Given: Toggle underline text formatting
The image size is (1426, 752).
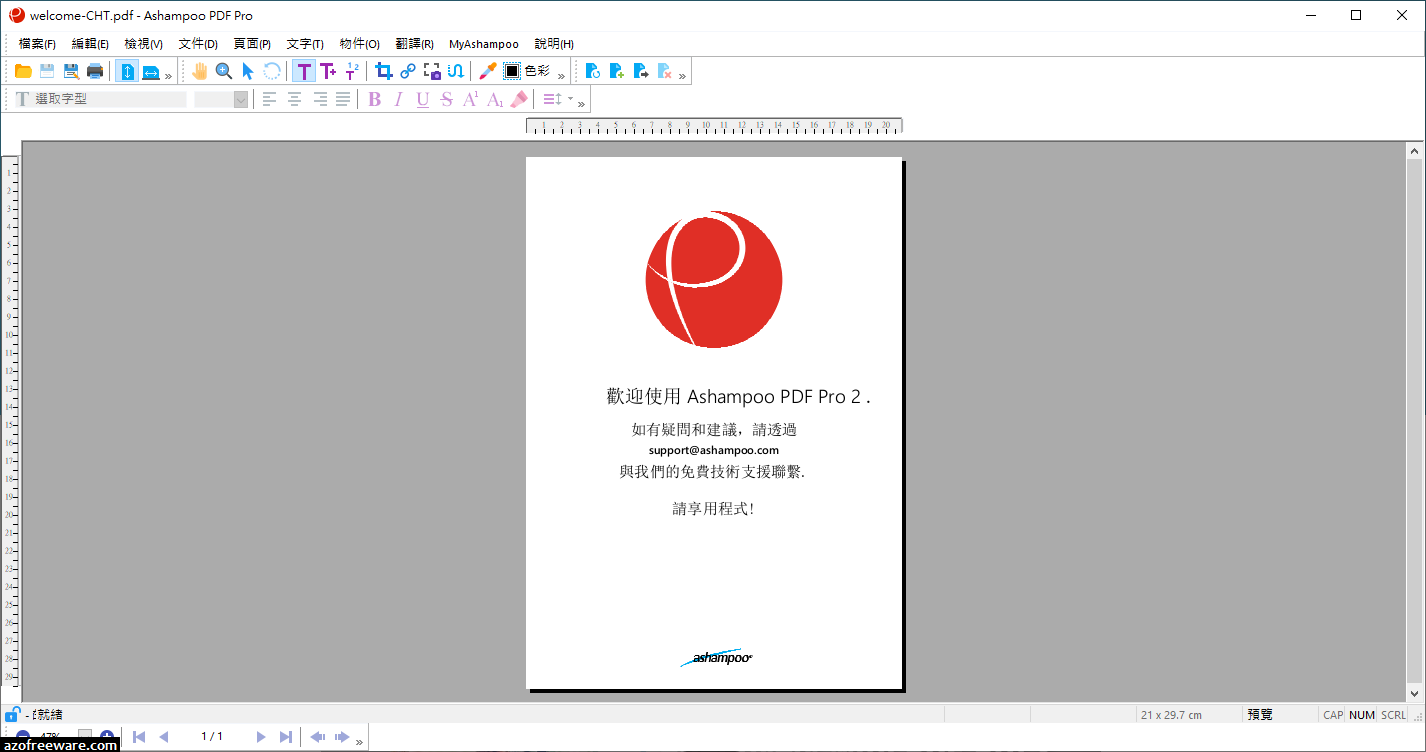Looking at the screenshot, I should click(x=421, y=98).
